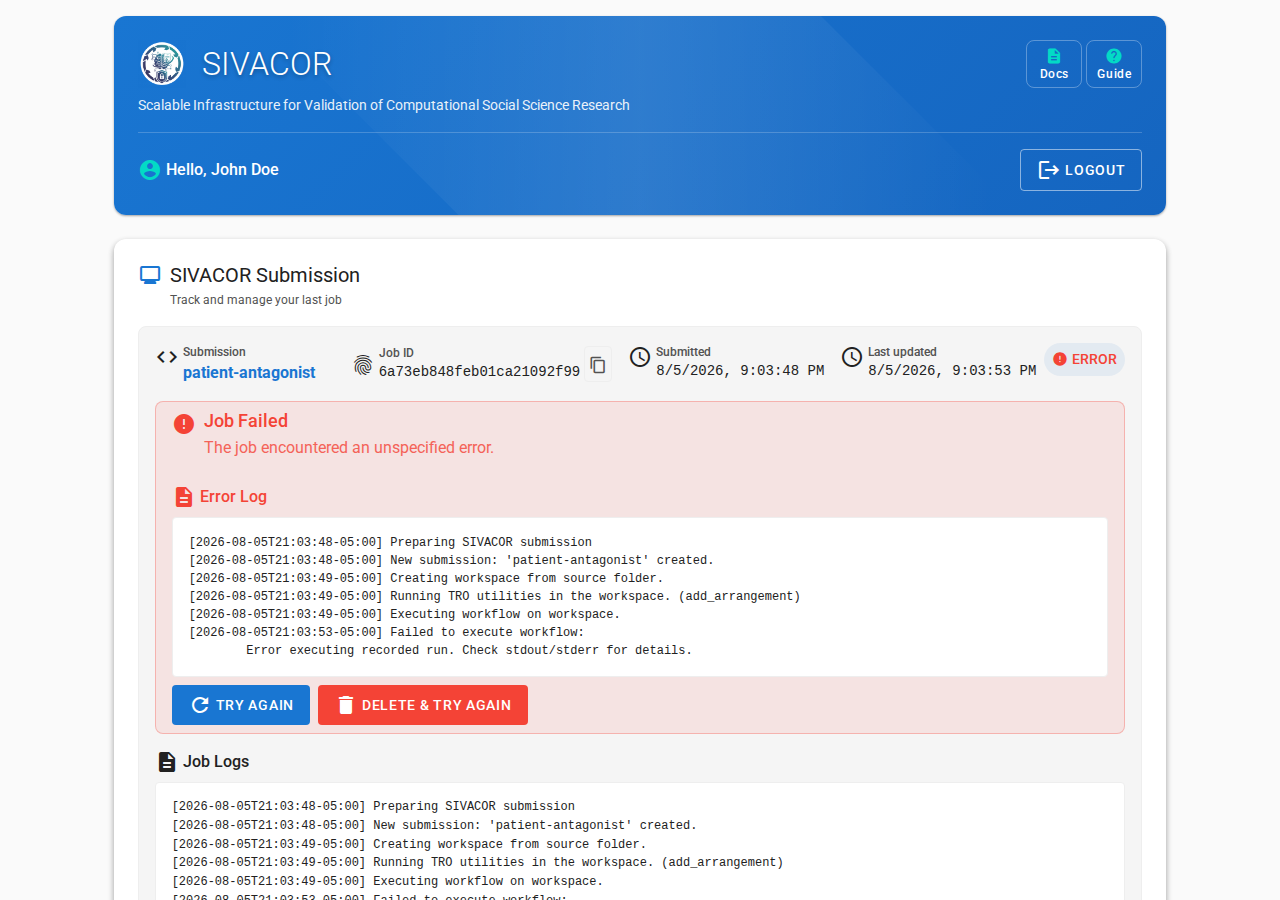Click Error Log line 'Running TRO utilities in the workspace'
Screen dimensions: 1280x900
tap(495, 596)
